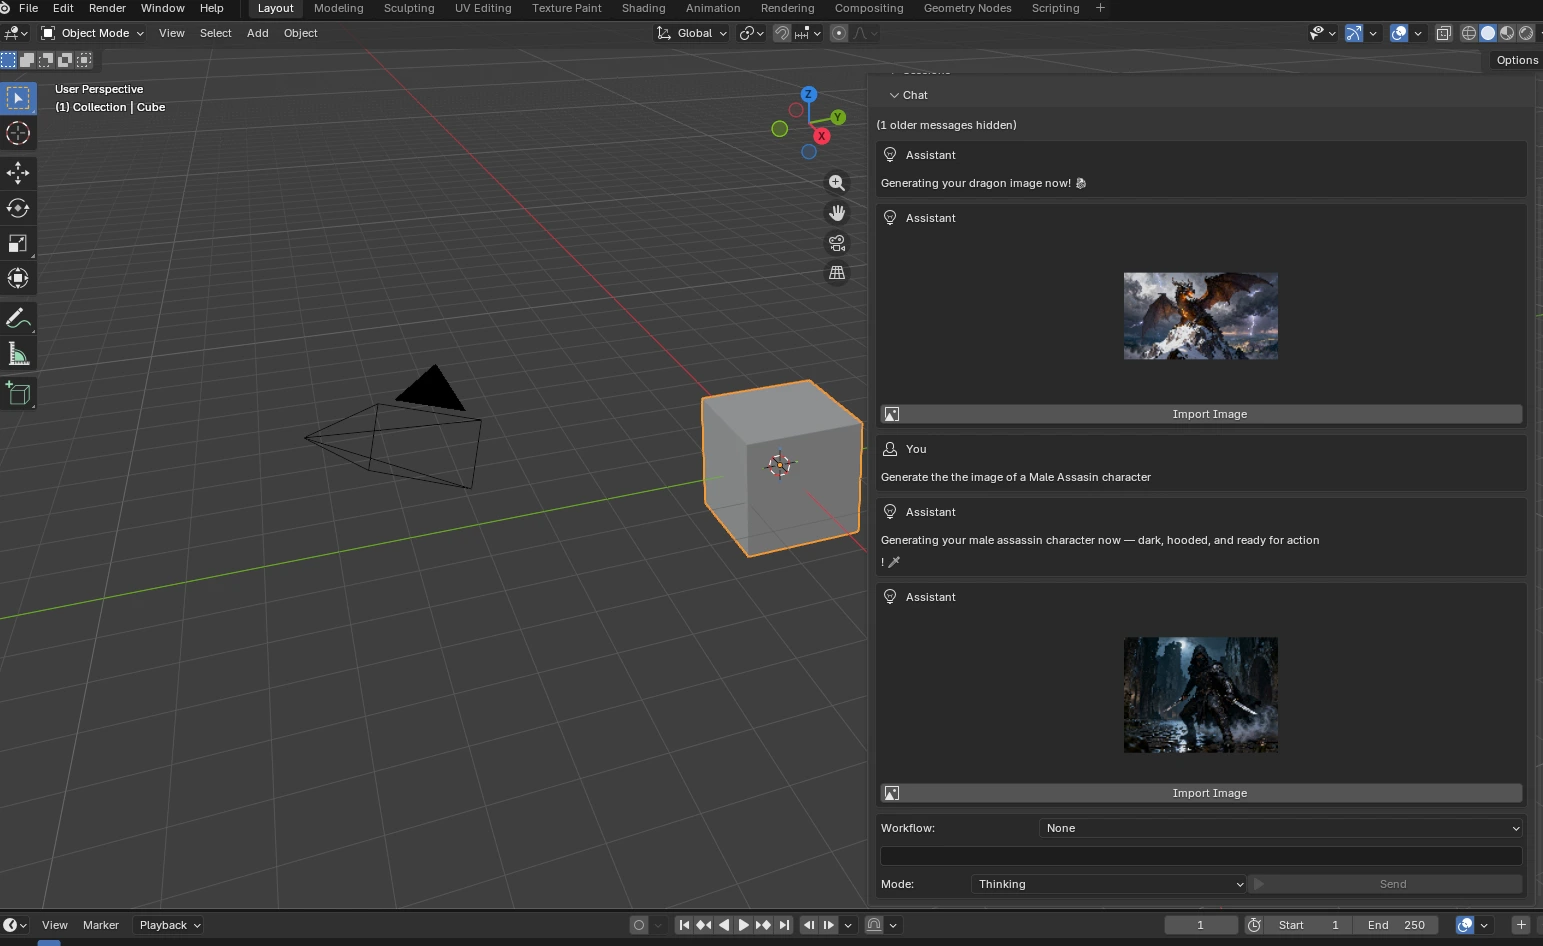Toggle show gizmos button
Screen dimensions: 1543x946
(x=1353, y=33)
